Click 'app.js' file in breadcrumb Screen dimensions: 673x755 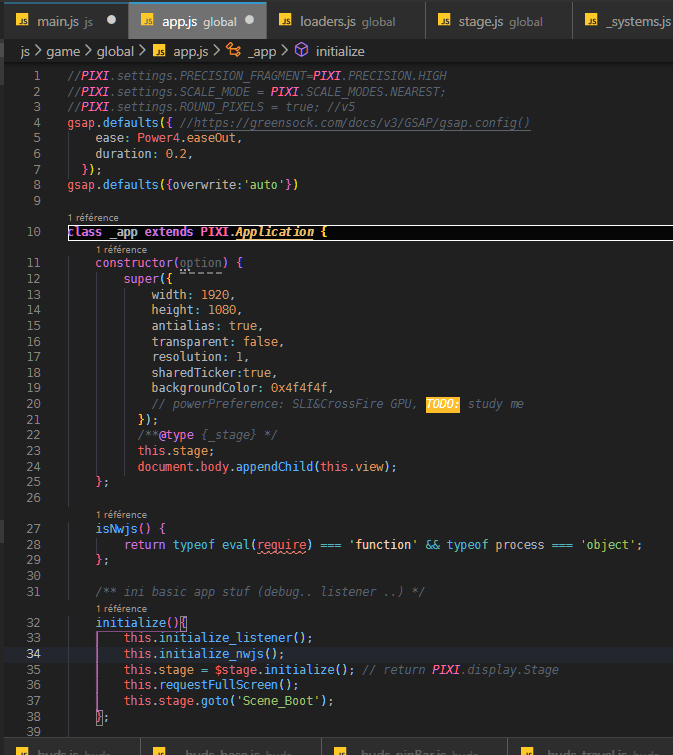point(191,52)
